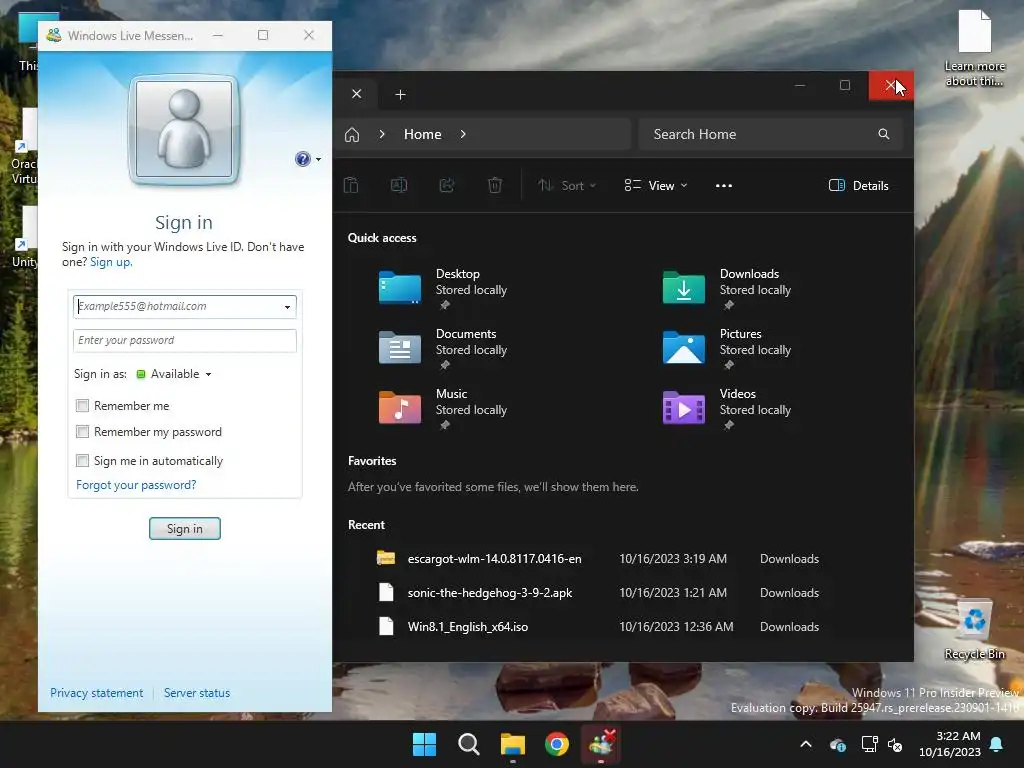Open the notification bell icon
This screenshot has width=1024, height=768.
997,744
